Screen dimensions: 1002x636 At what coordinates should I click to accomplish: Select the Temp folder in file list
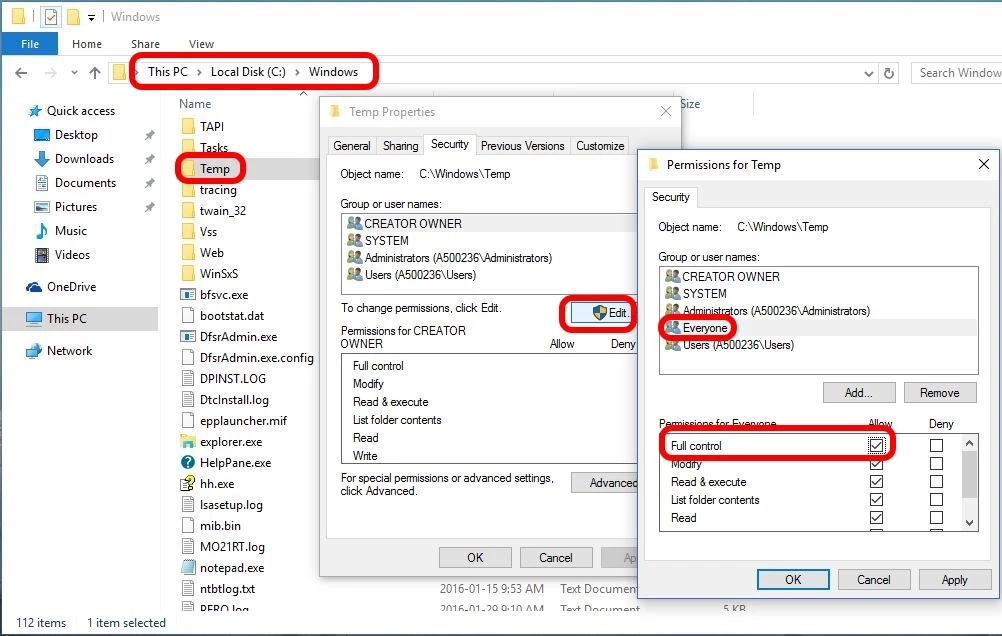(214, 169)
